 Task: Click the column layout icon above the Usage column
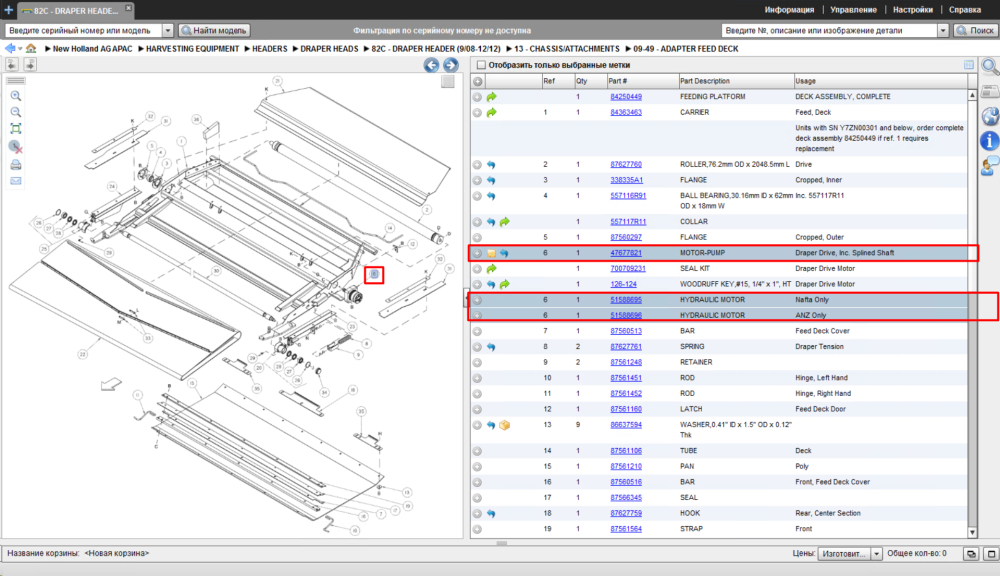tap(969, 64)
